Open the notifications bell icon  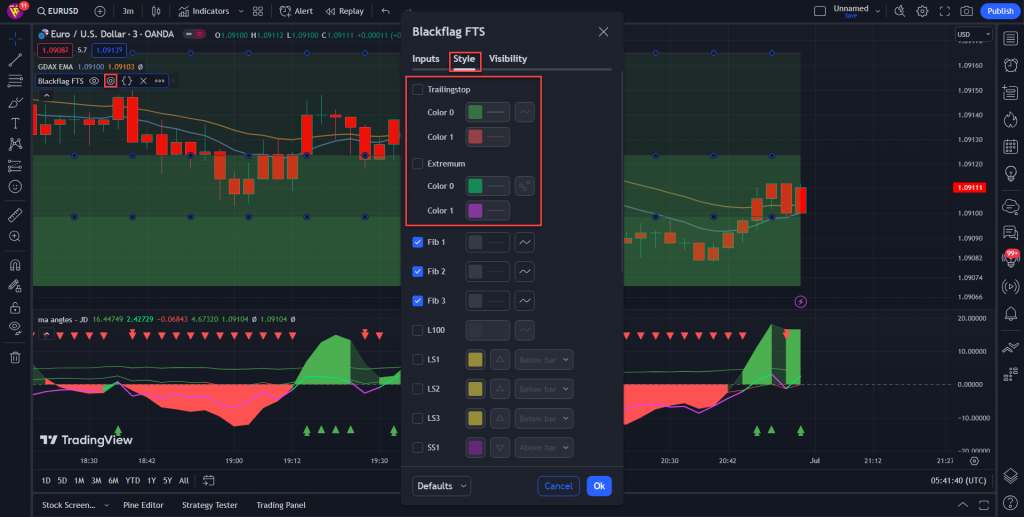point(1010,314)
